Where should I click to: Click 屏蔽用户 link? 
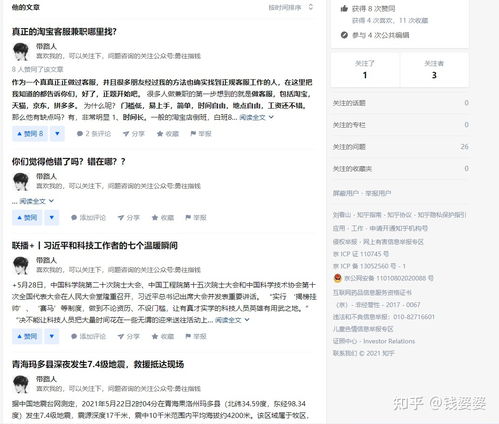[346, 193]
